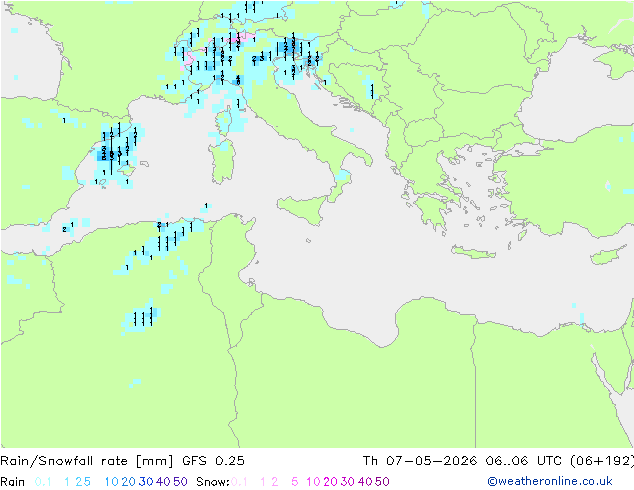634x490 pixels.
Task: Select the Snow legend value 5
Action: 295,482
